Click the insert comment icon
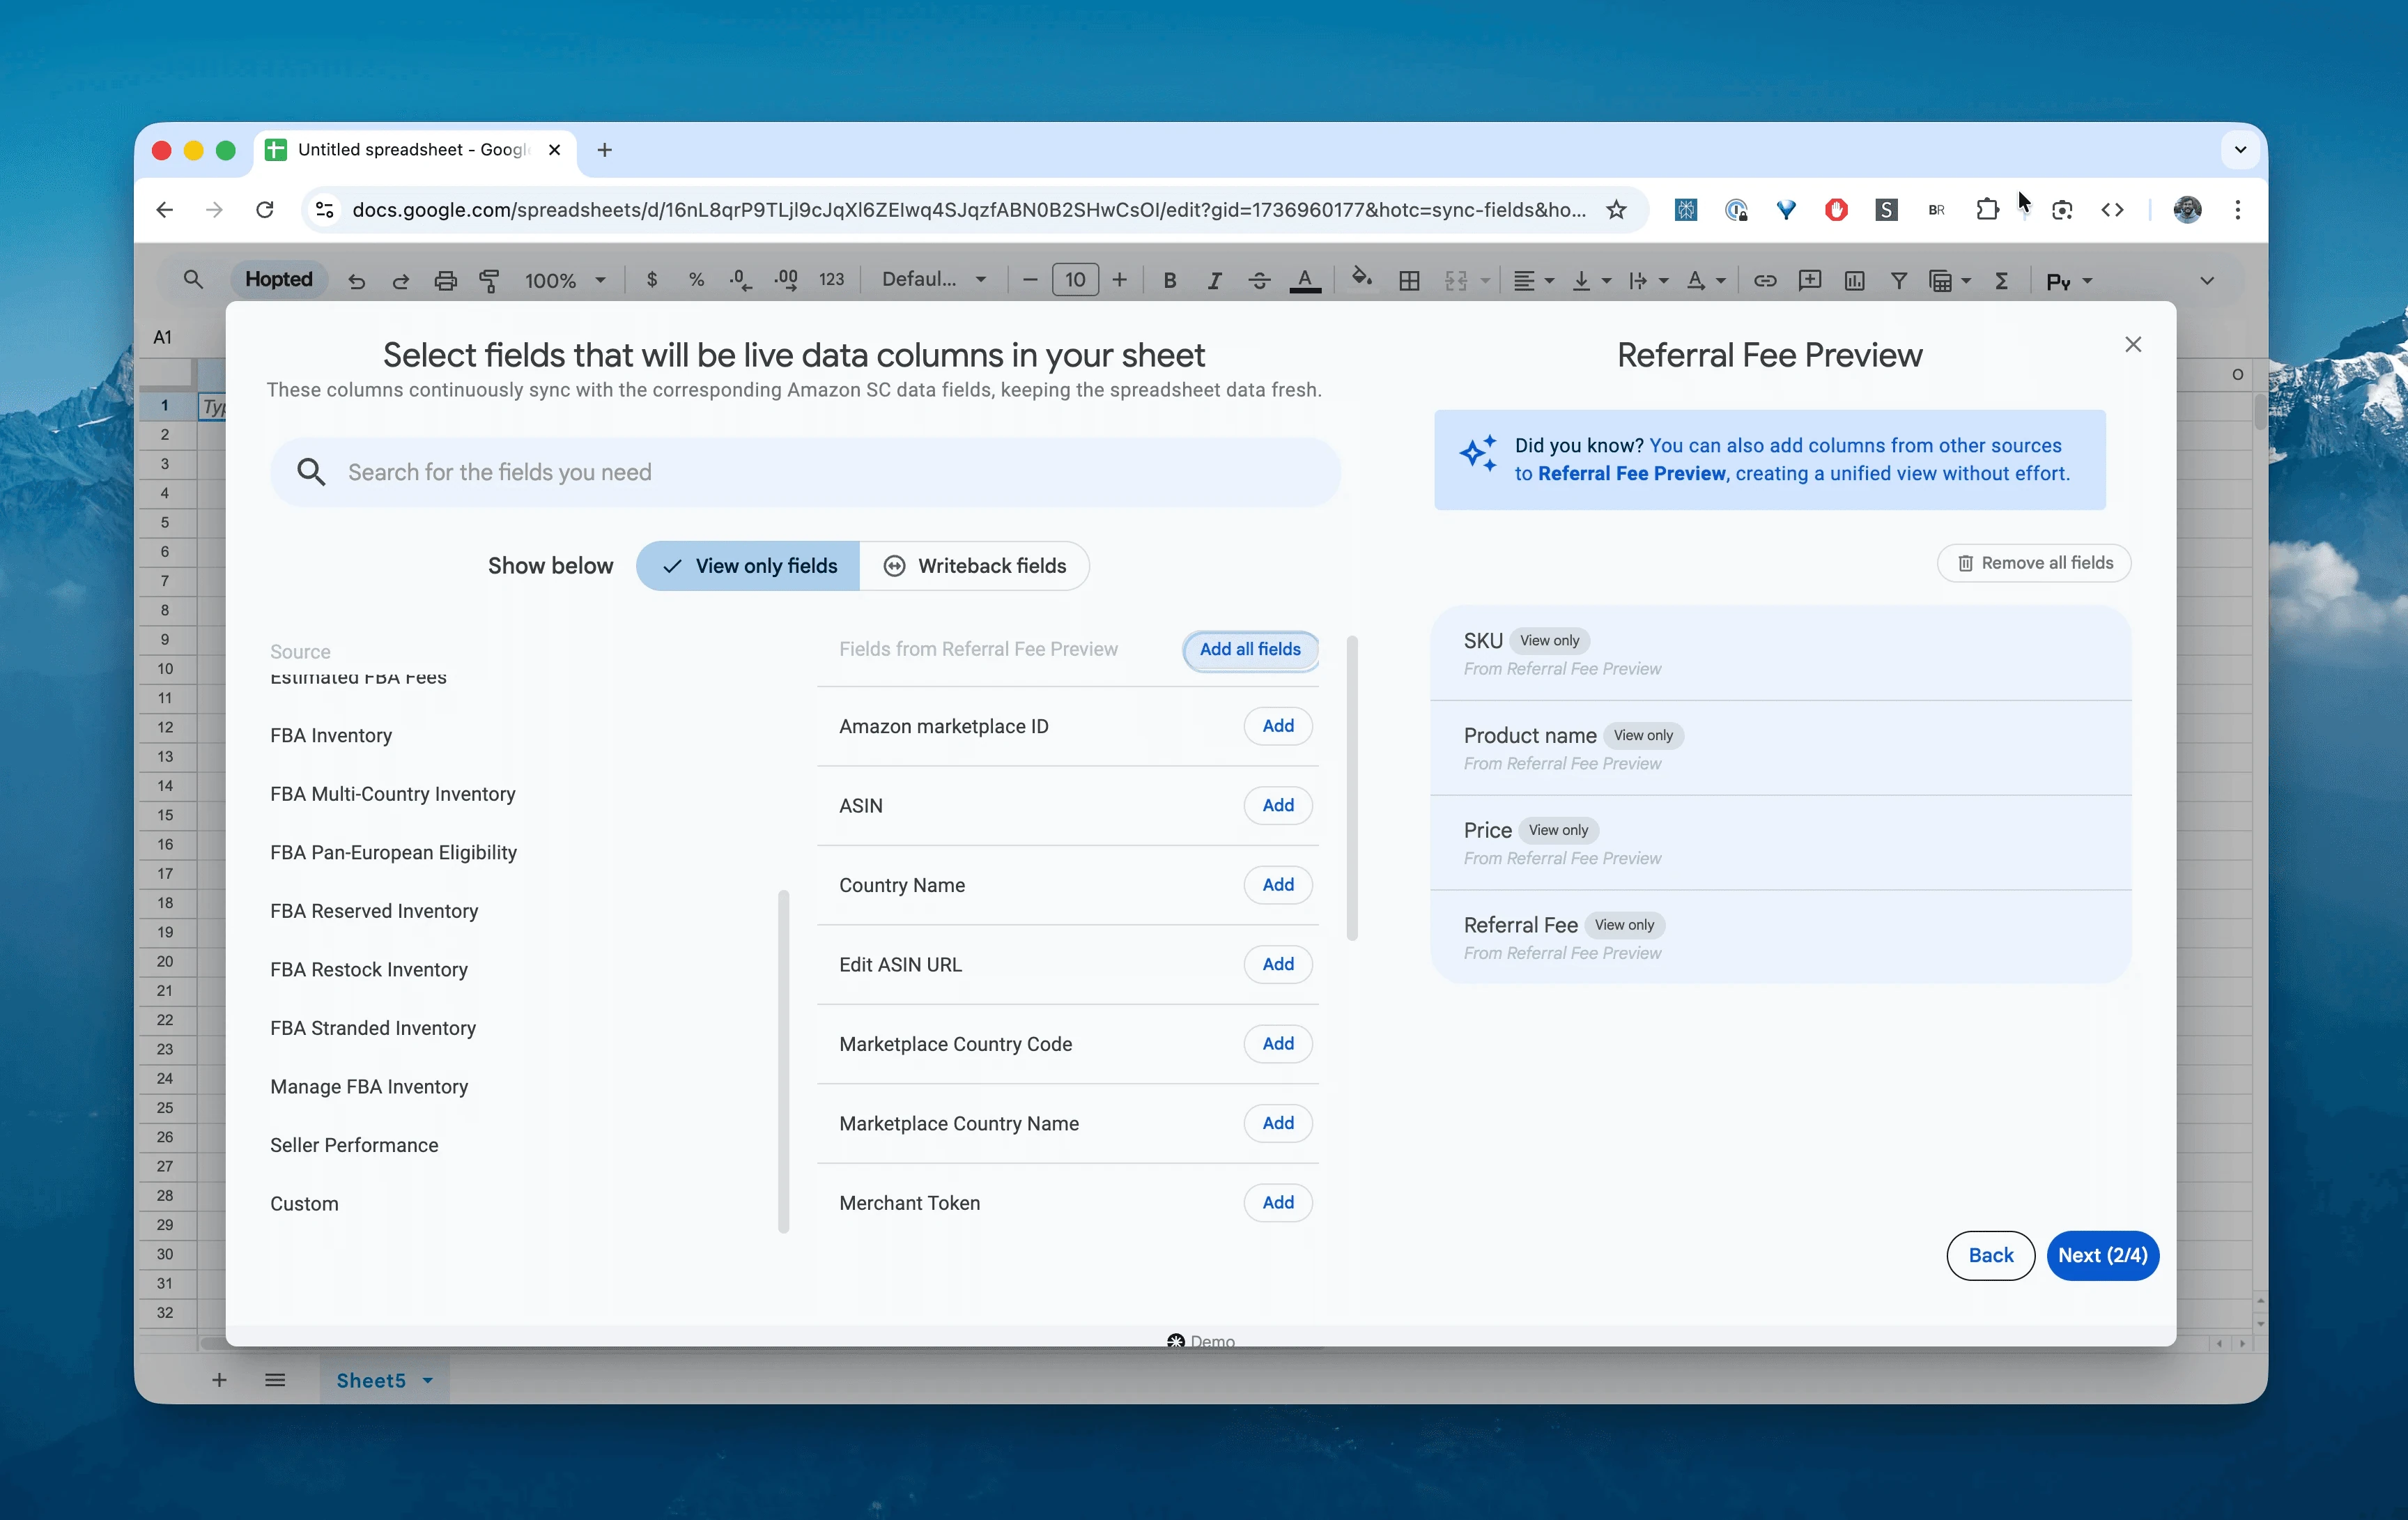This screenshot has height=1520, width=2408. click(1809, 281)
